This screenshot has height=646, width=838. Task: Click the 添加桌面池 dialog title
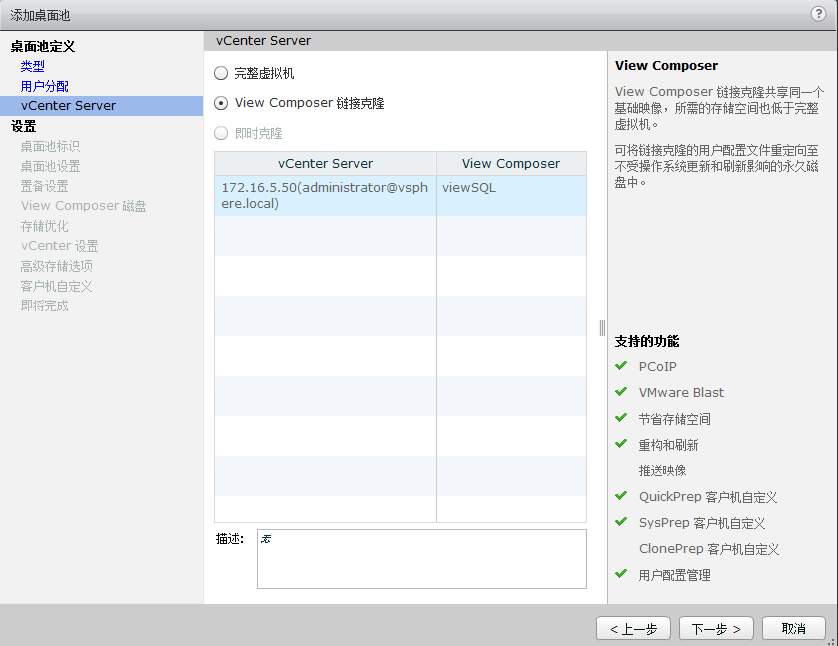tap(40, 15)
